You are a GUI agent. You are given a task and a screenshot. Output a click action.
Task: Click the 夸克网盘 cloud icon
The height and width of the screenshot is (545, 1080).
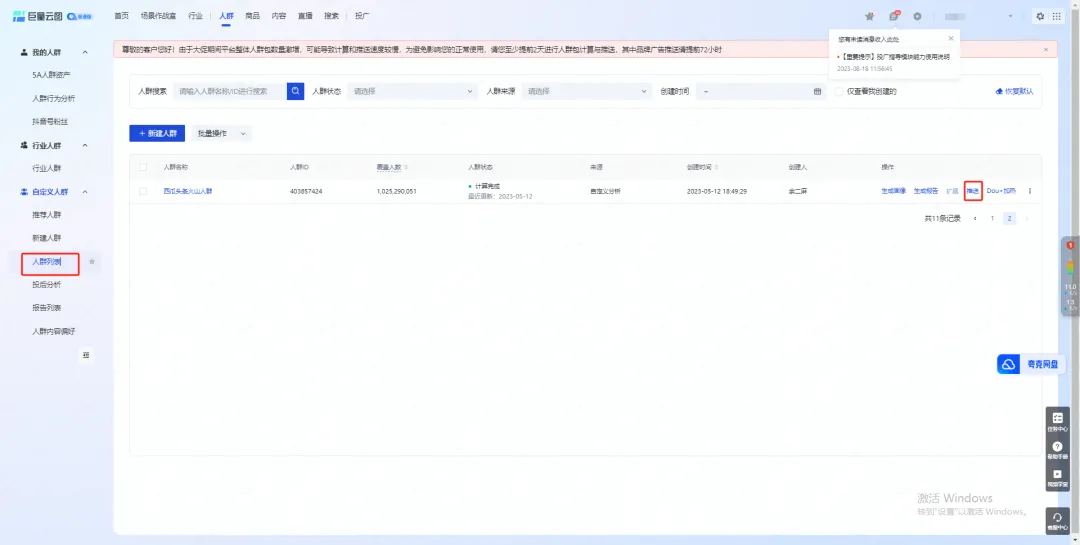[1008, 365]
